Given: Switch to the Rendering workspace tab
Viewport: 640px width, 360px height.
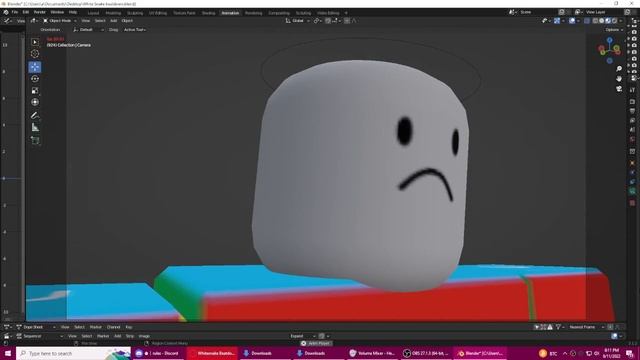Looking at the screenshot, I should tap(253, 13).
